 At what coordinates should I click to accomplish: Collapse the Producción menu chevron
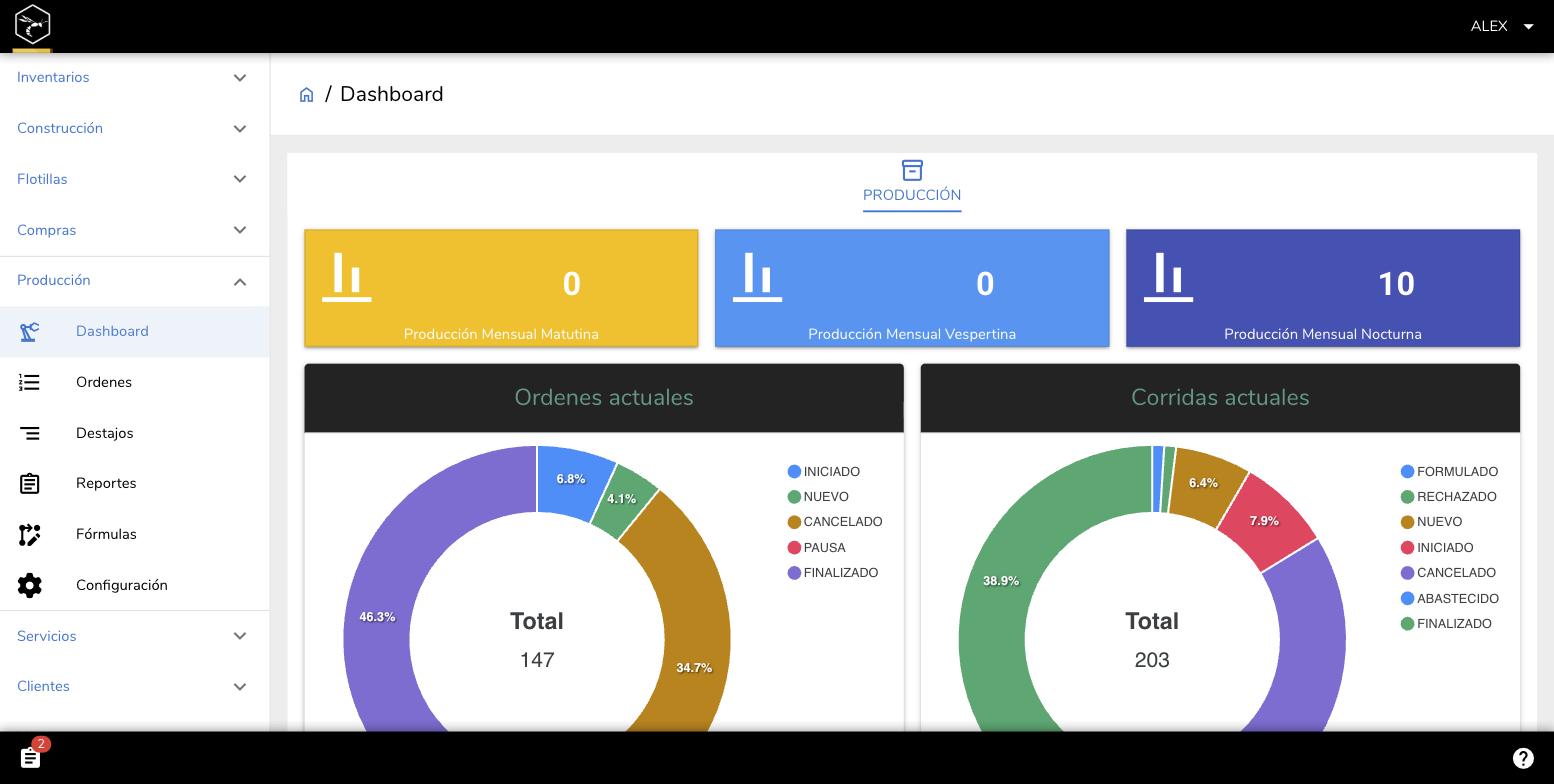click(x=240, y=281)
